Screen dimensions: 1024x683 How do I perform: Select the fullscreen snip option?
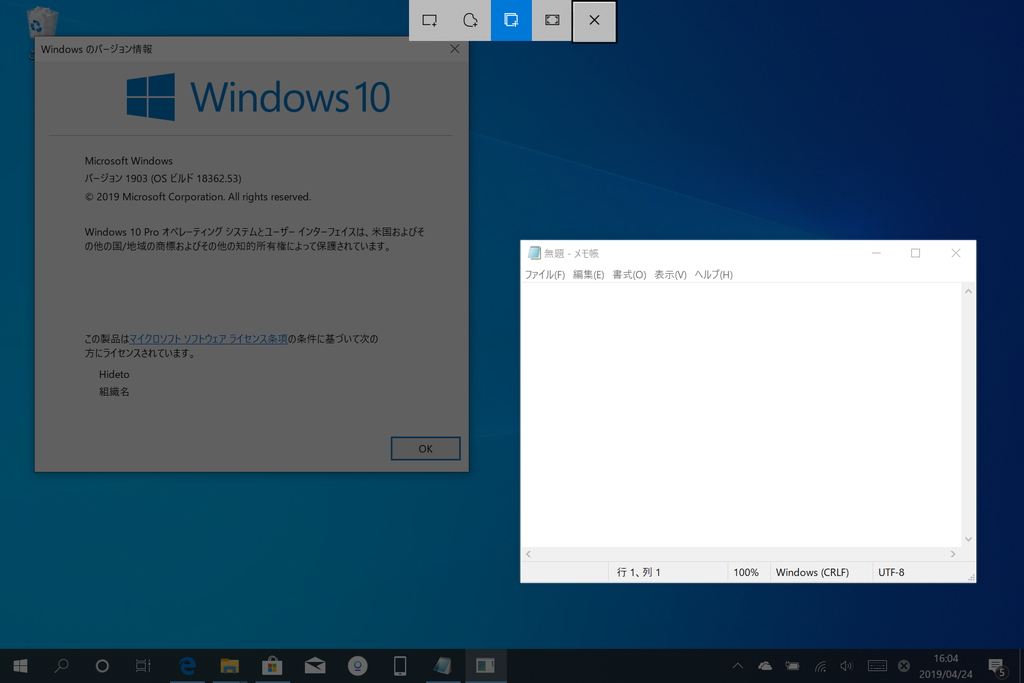coord(551,20)
